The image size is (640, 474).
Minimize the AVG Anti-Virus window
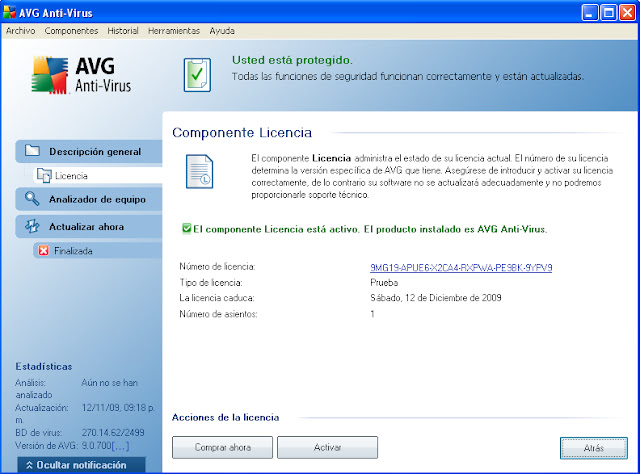point(590,13)
